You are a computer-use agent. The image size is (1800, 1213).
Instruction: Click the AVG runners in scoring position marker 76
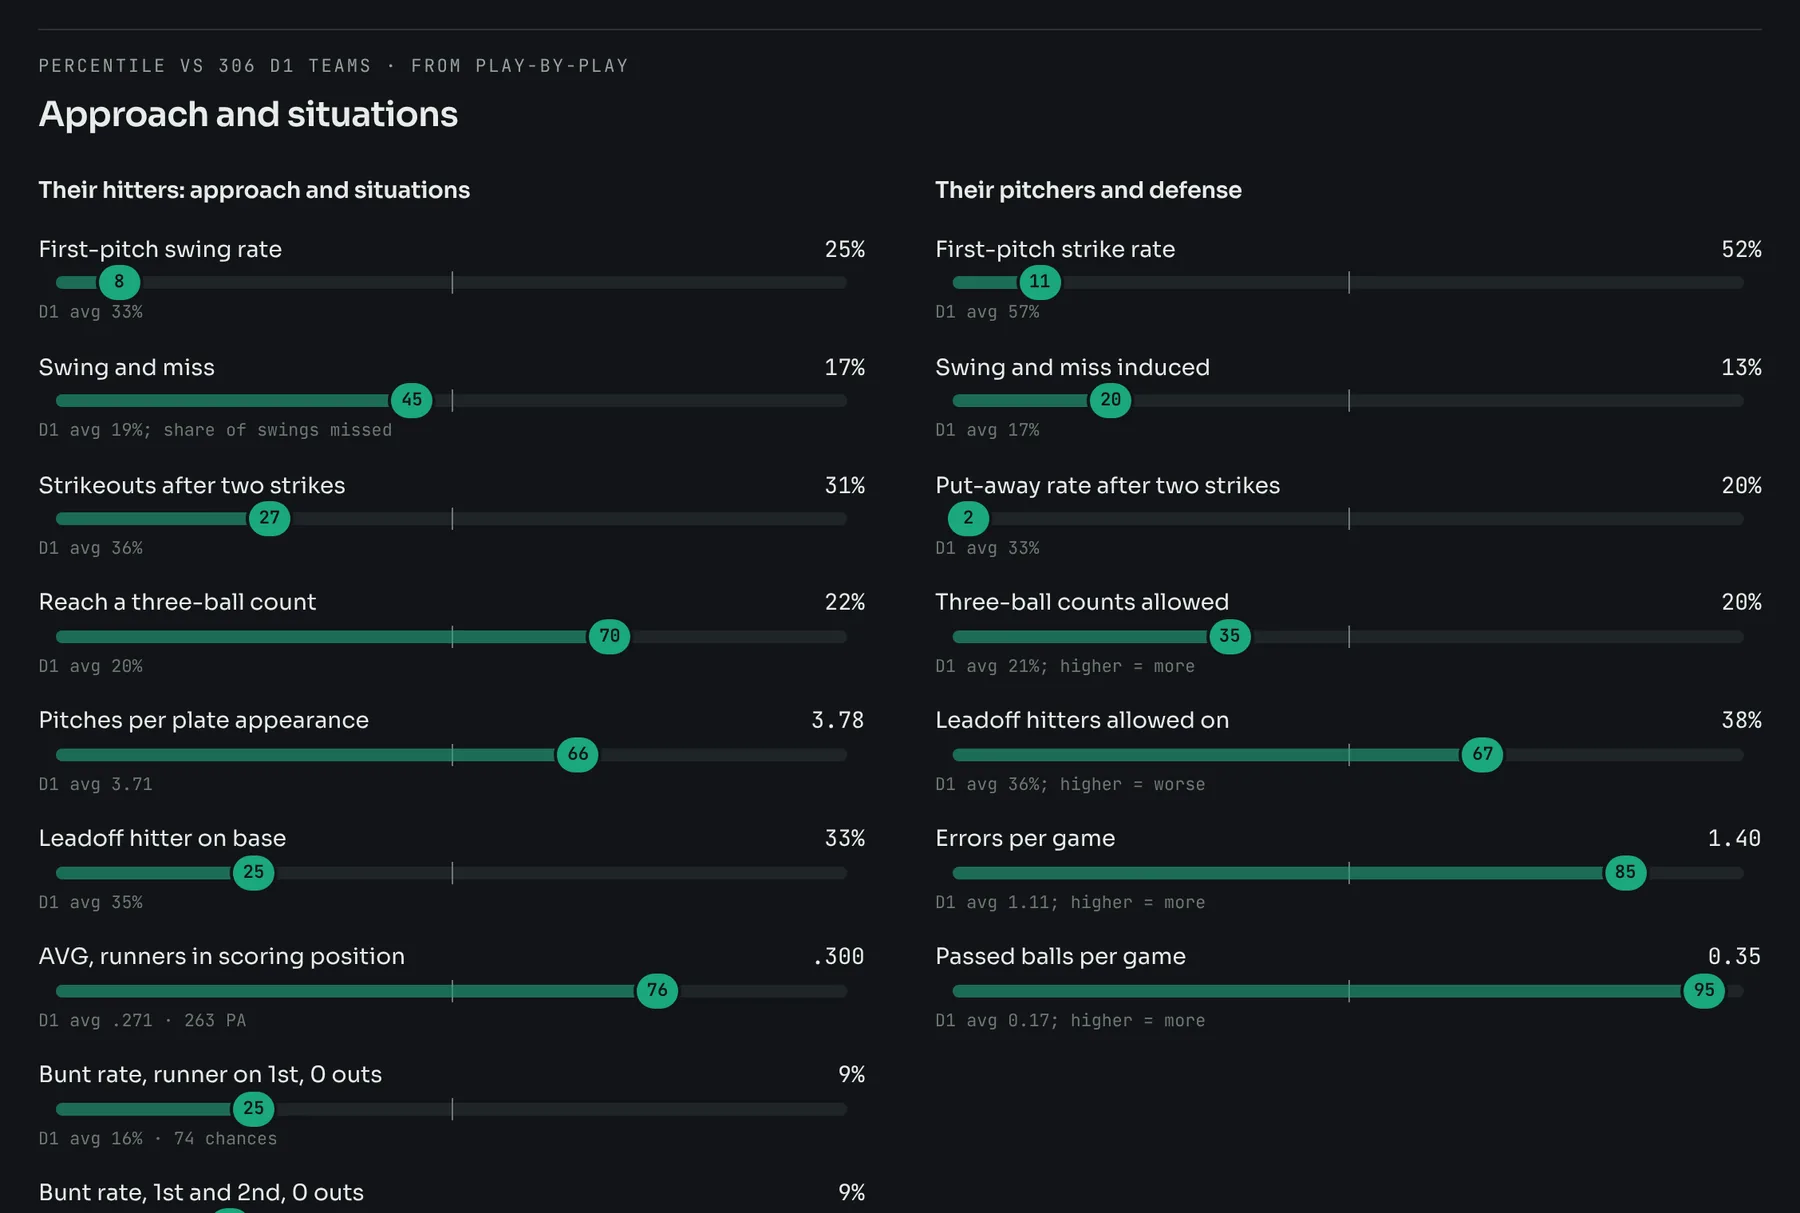click(657, 990)
